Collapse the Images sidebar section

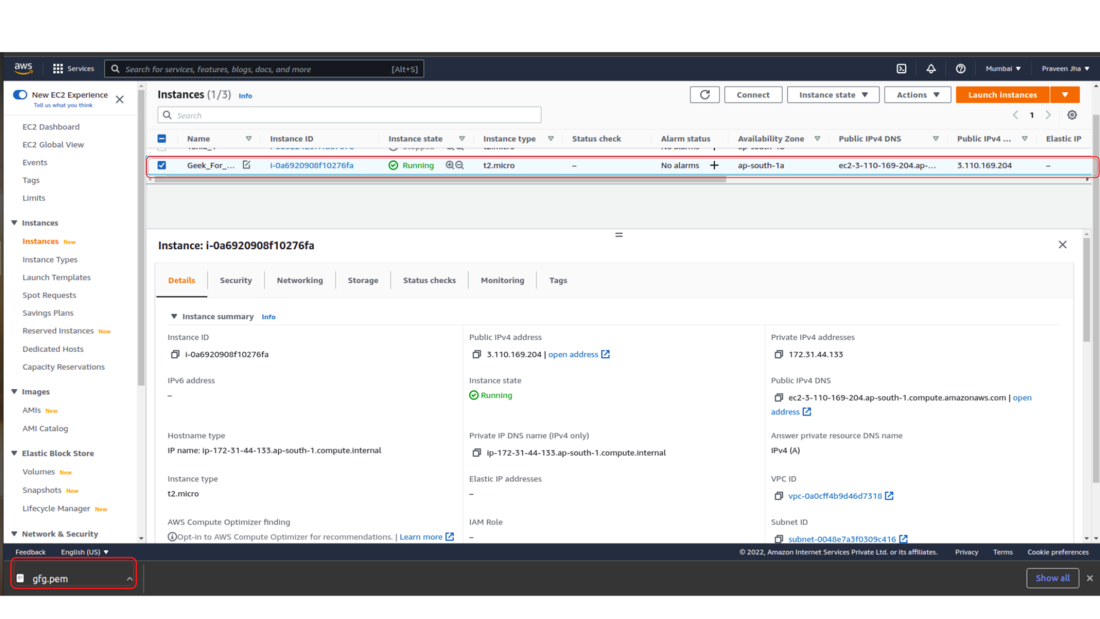pyautogui.click(x=14, y=392)
